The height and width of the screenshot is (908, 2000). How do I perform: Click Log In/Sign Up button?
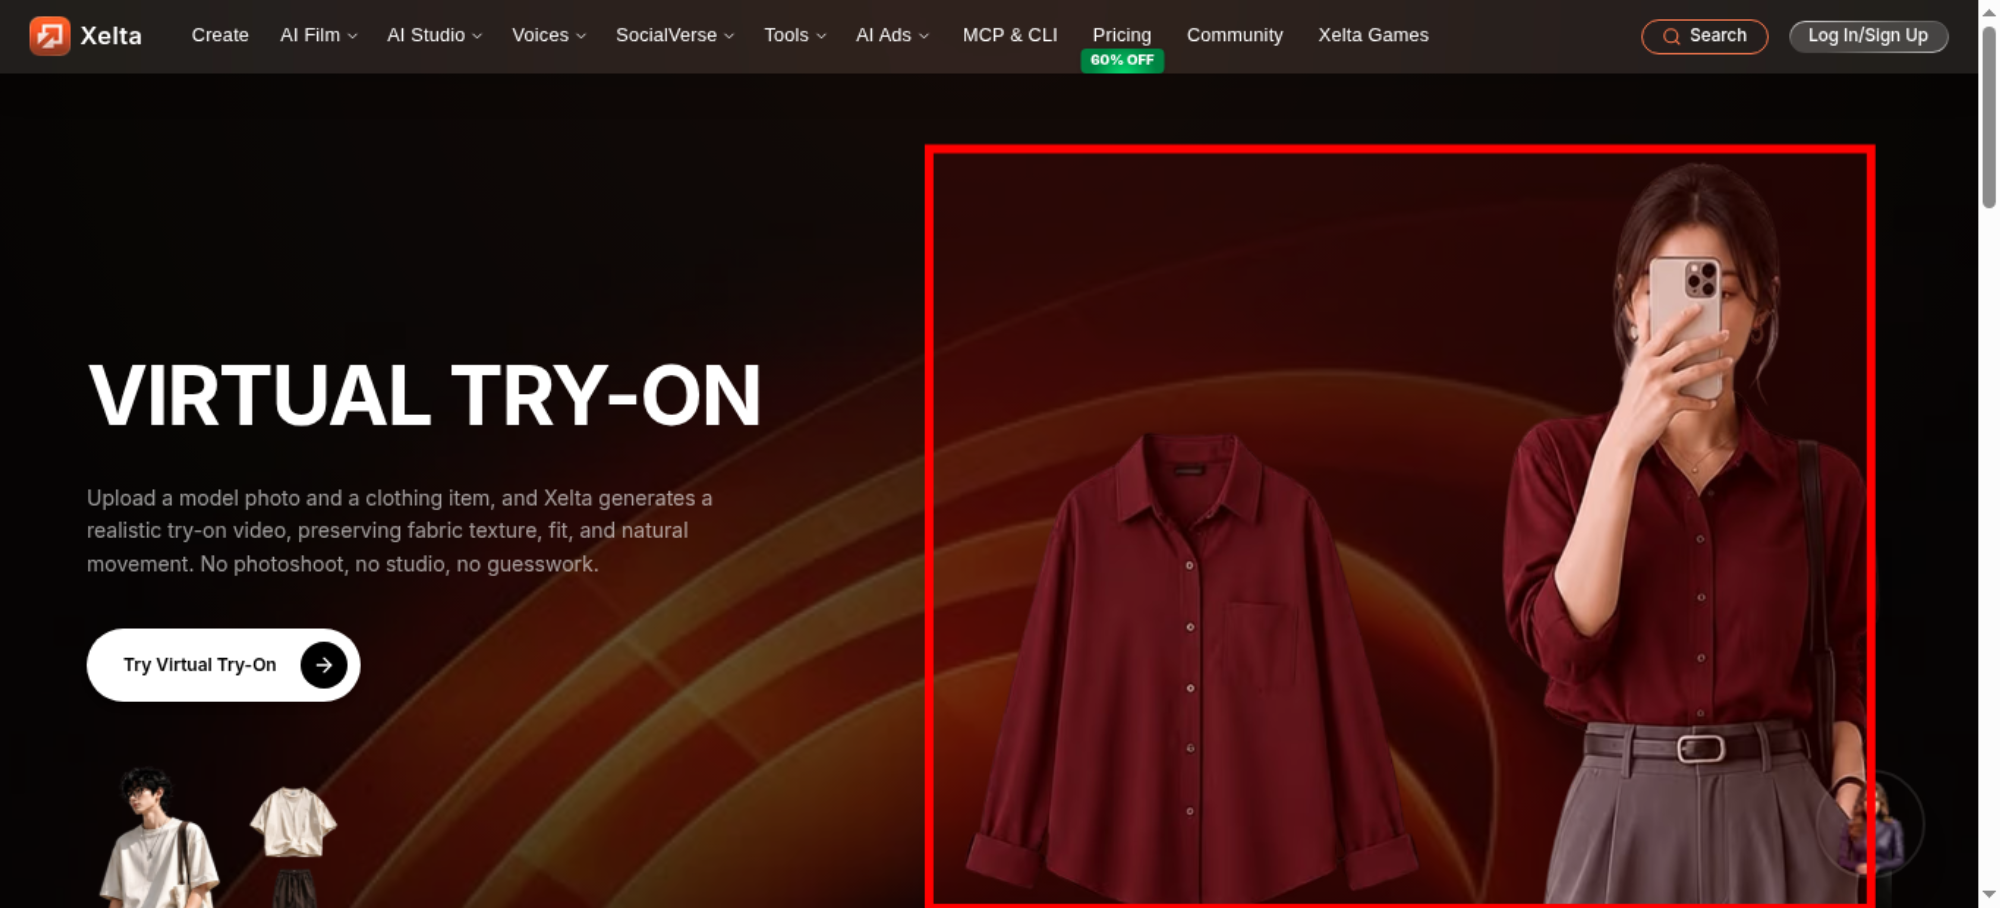(1868, 36)
